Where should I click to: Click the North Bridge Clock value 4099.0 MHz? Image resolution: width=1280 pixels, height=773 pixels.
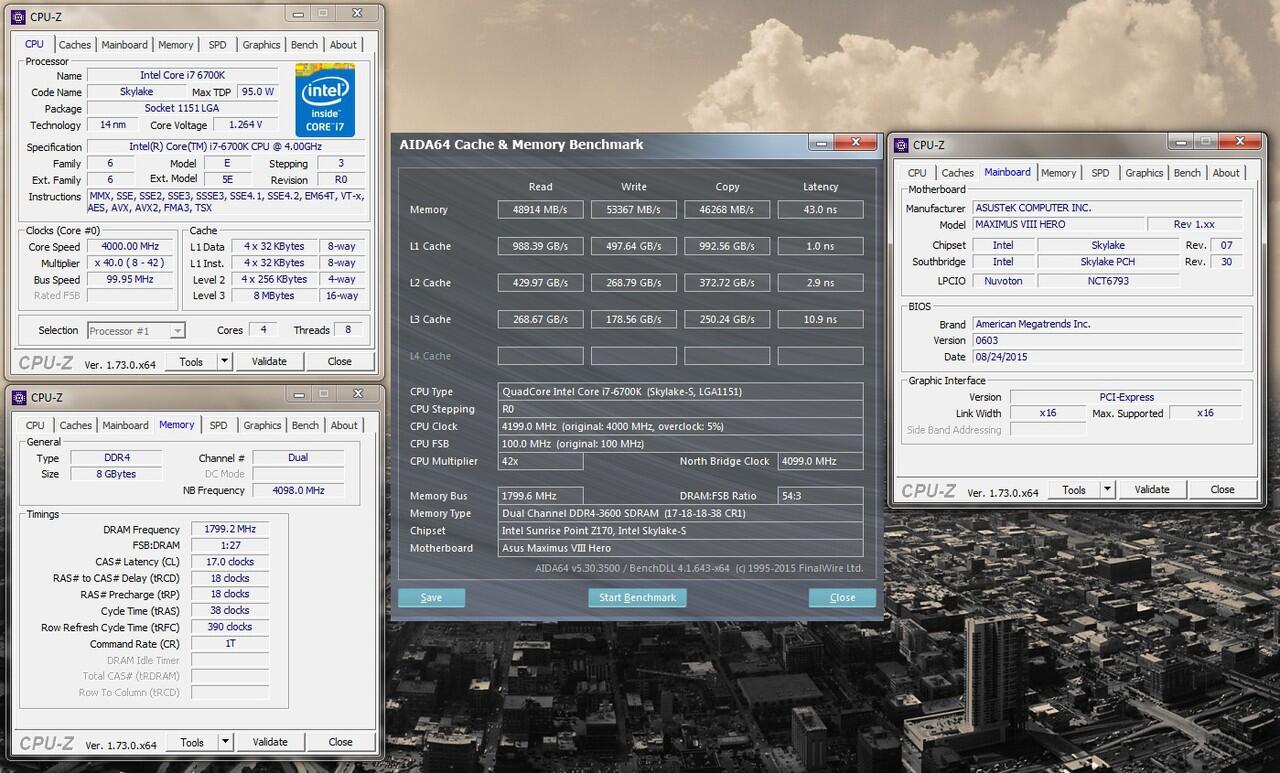coord(820,461)
